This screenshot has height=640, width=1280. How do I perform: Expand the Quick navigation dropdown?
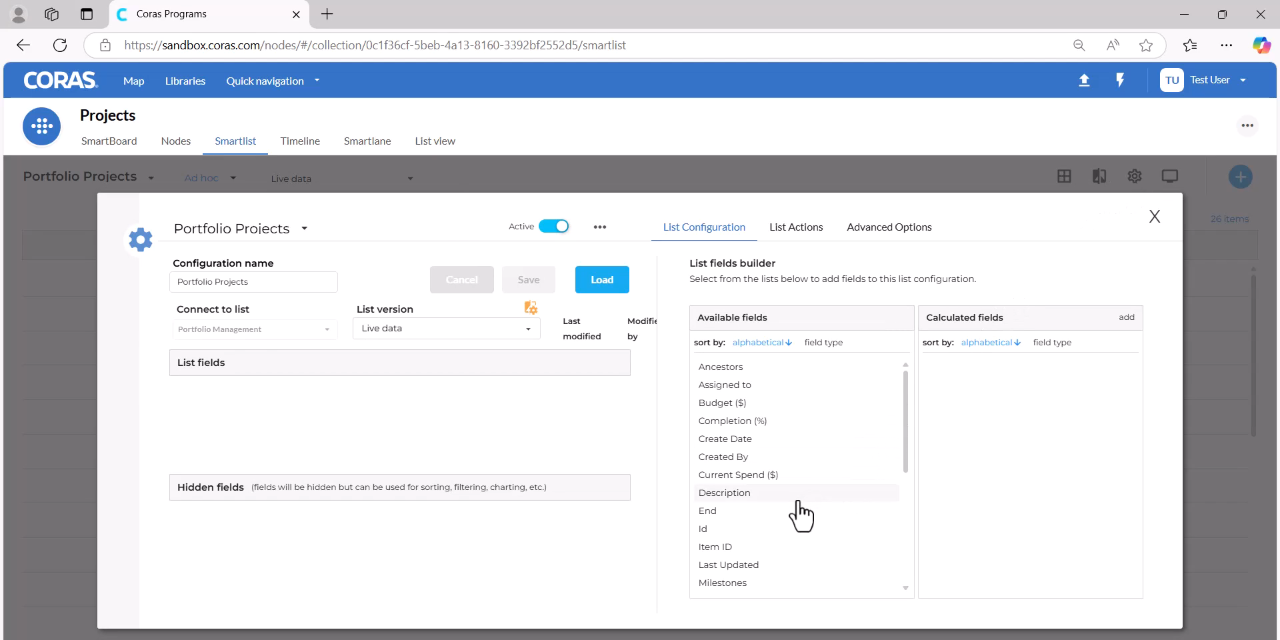click(x=273, y=81)
